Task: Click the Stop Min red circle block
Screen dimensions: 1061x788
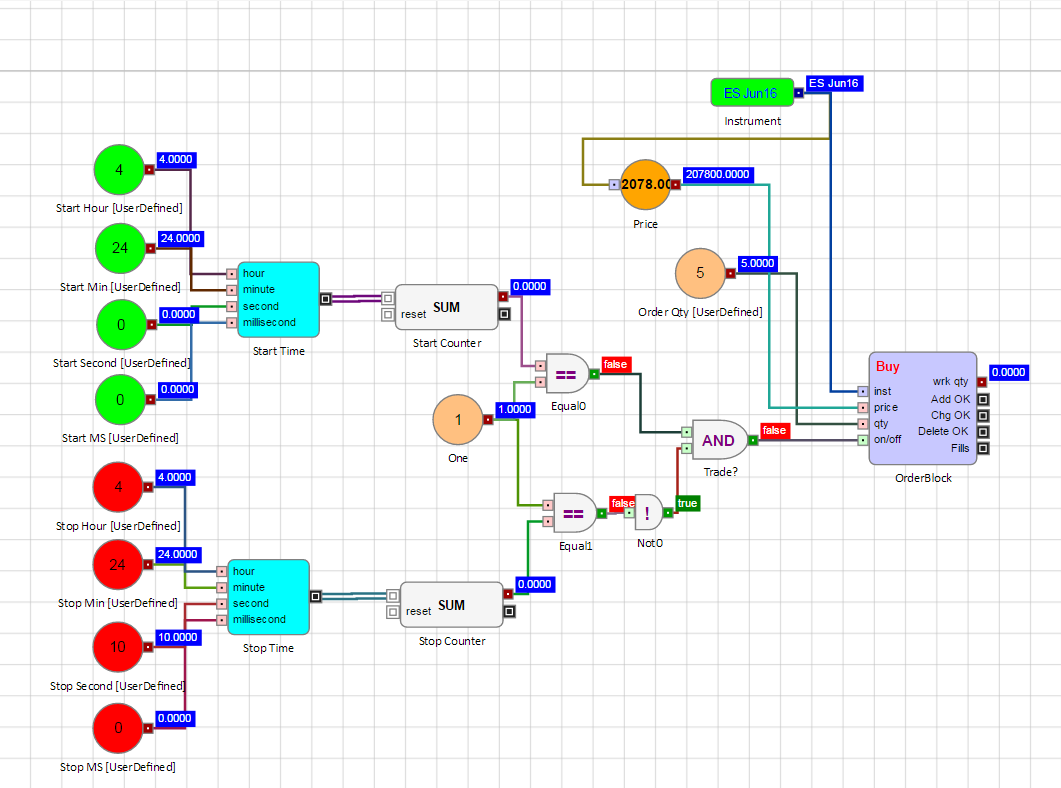Action: point(118,565)
